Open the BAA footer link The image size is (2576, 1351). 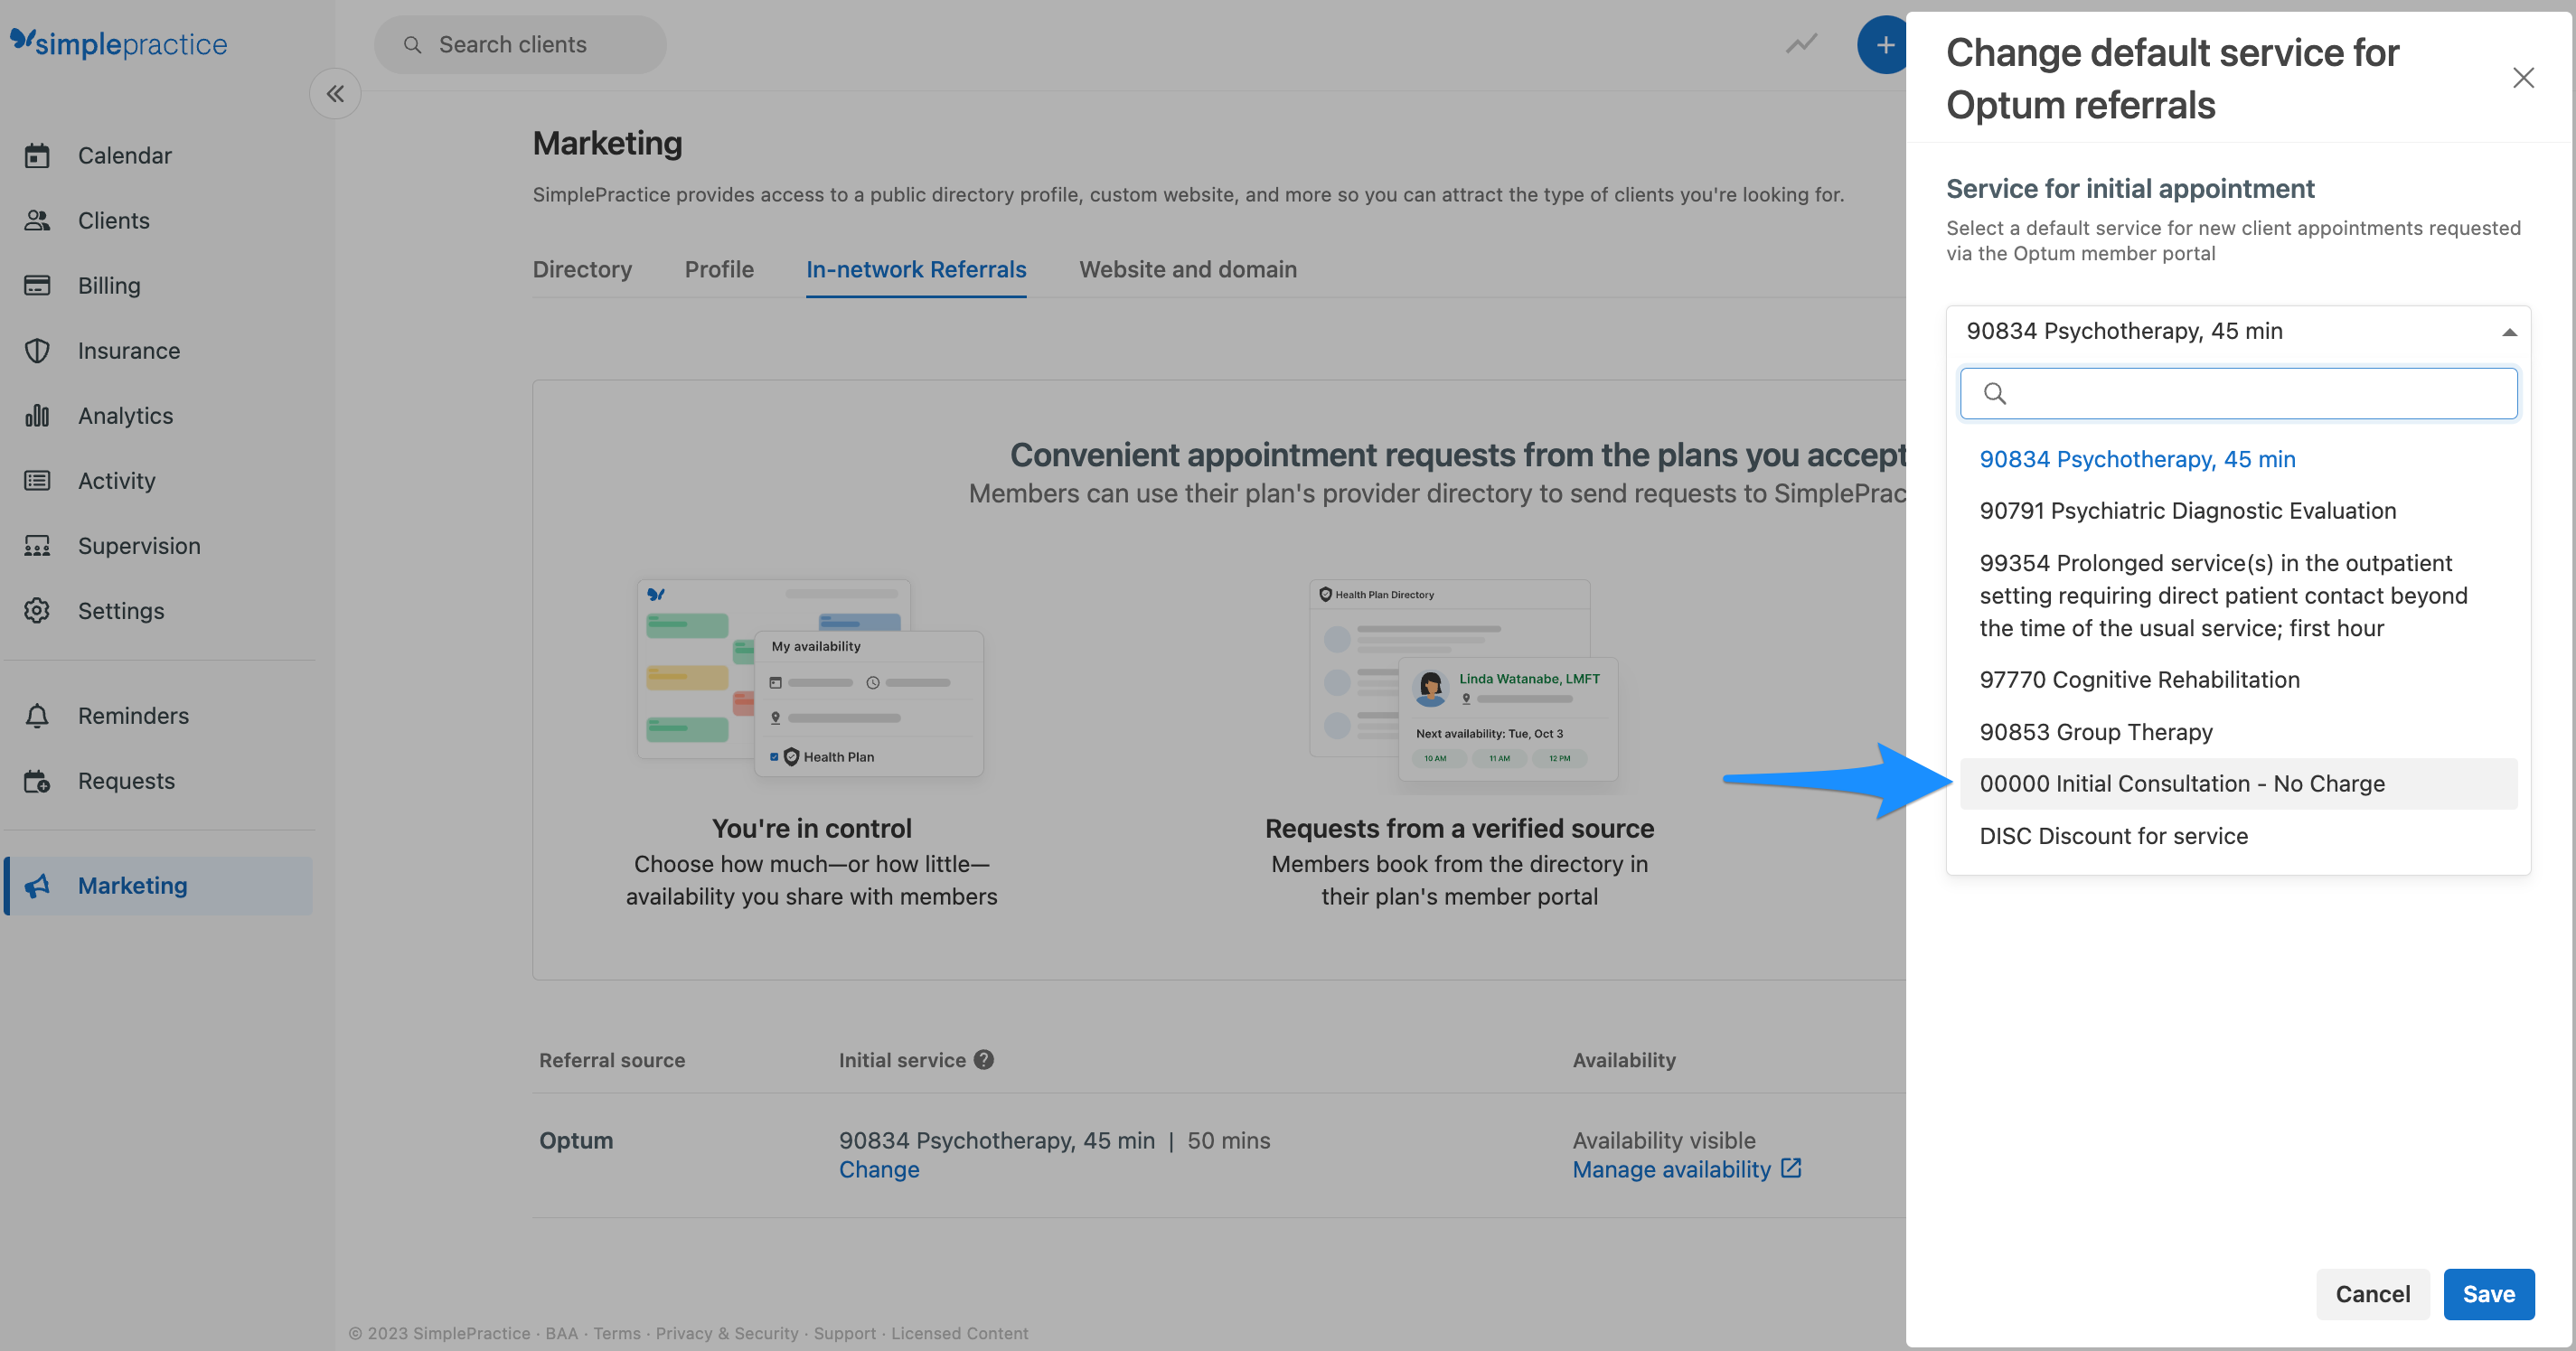[561, 1333]
